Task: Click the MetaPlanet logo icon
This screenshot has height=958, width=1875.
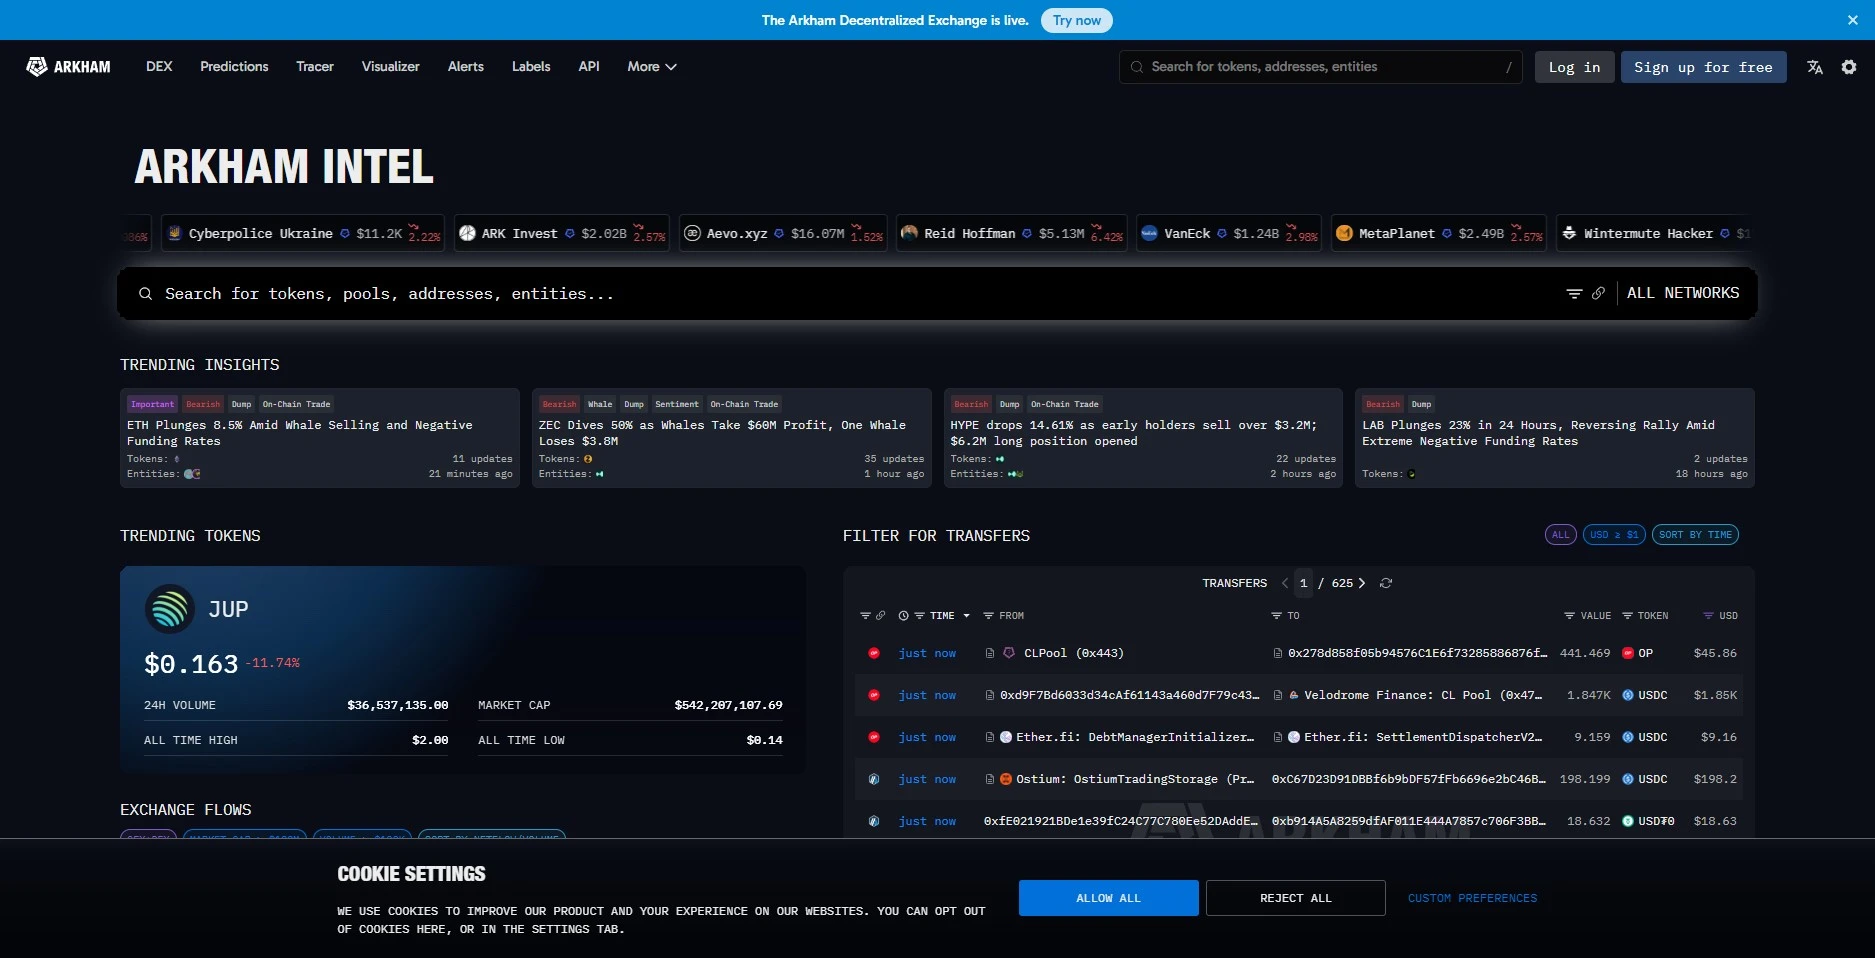Action: coord(1344,233)
